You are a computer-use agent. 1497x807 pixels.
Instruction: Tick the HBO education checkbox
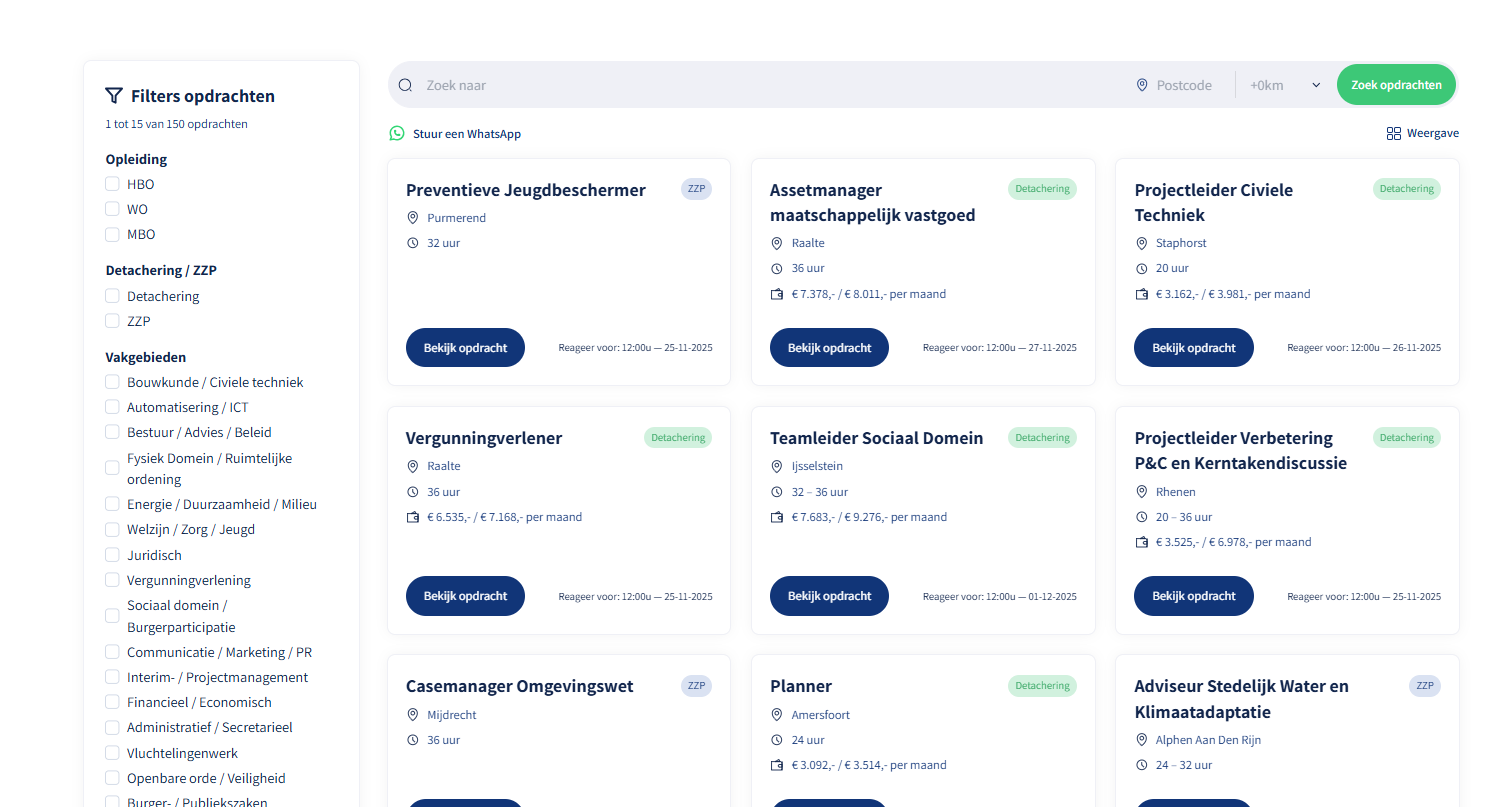113,184
